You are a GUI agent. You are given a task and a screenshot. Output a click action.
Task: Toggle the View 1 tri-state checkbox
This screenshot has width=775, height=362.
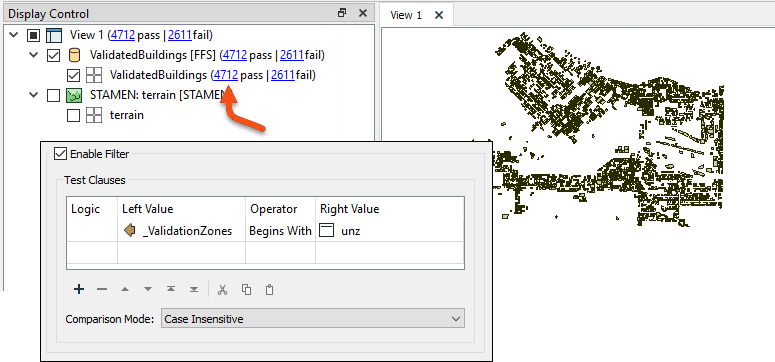[33, 35]
